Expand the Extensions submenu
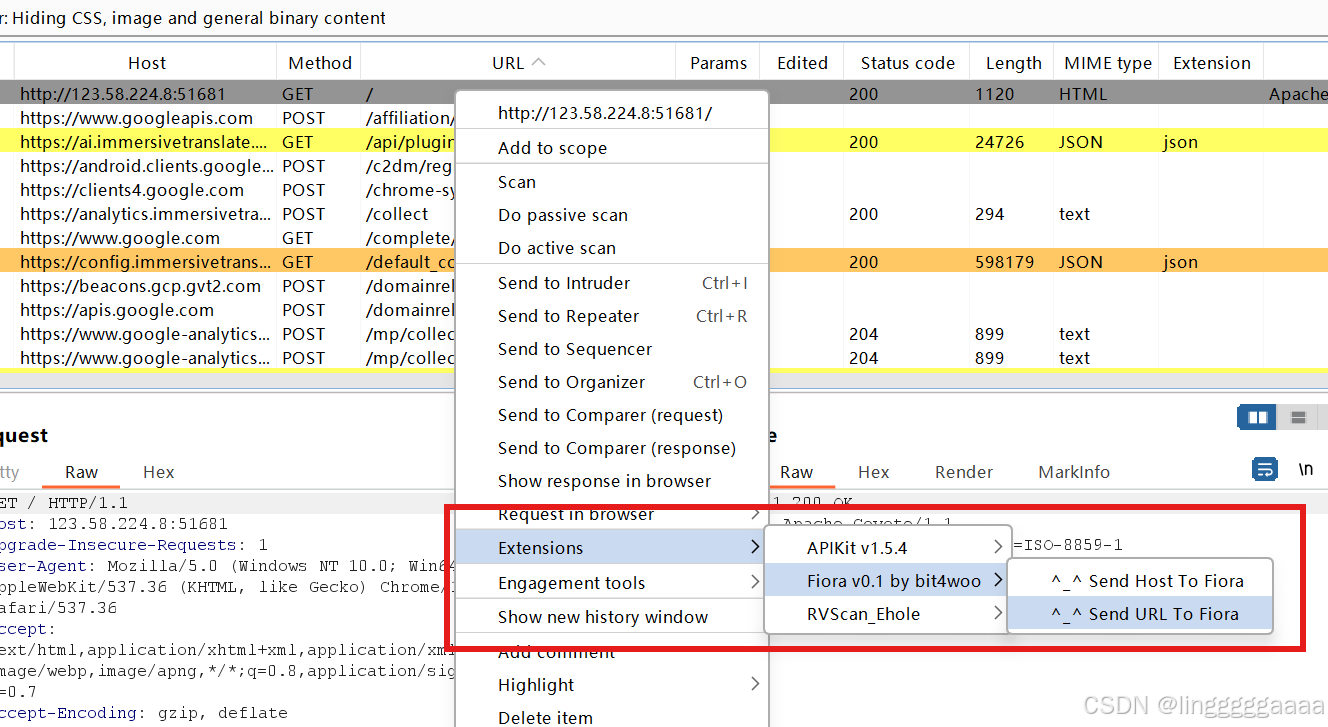Viewport: 1328px width, 727px height. click(612, 548)
